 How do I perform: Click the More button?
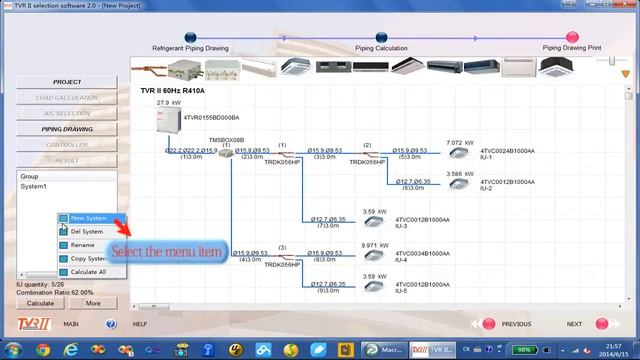pyautogui.click(x=93, y=303)
